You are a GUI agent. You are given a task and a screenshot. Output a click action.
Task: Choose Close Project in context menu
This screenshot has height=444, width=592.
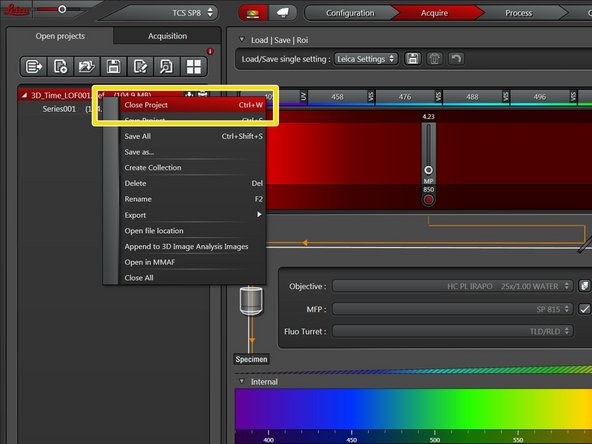[x=193, y=105]
